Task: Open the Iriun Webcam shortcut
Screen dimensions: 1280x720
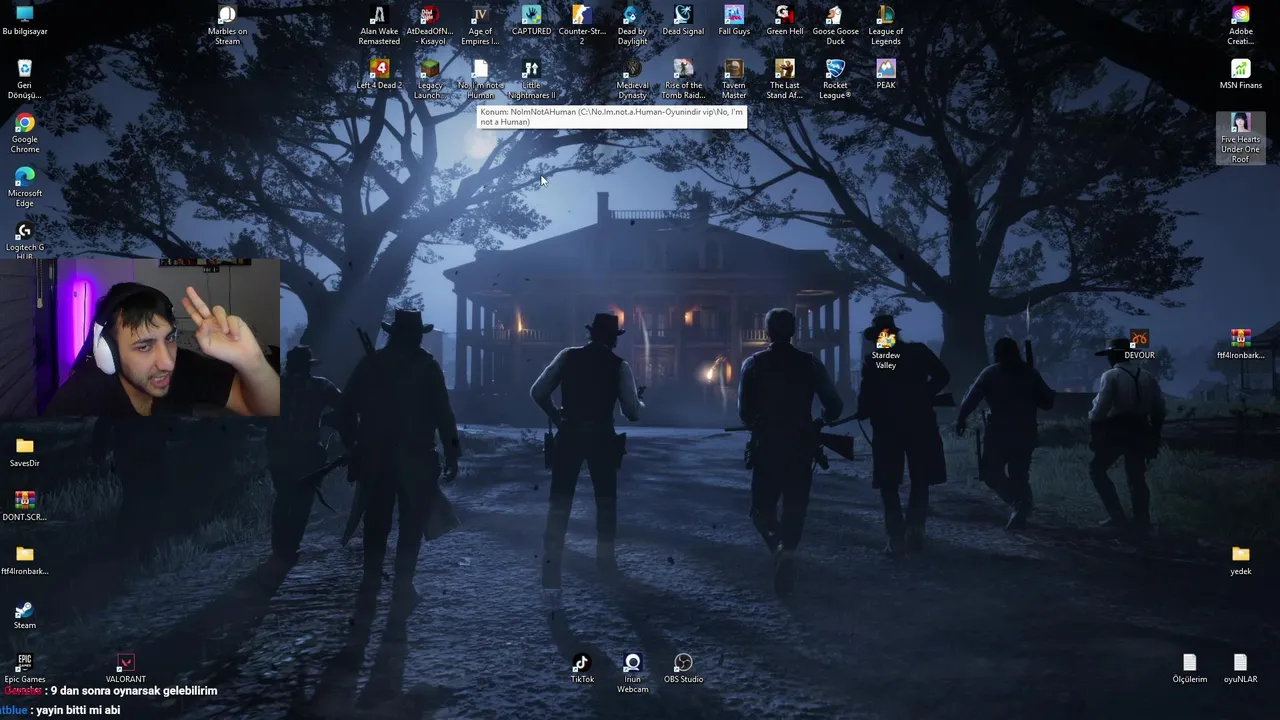Action: tap(632, 673)
